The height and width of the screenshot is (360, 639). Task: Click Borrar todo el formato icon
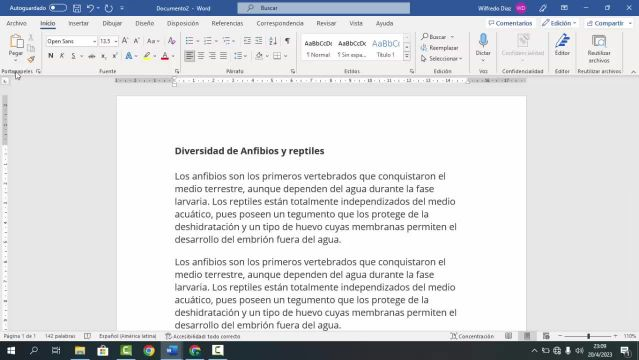(x=172, y=41)
